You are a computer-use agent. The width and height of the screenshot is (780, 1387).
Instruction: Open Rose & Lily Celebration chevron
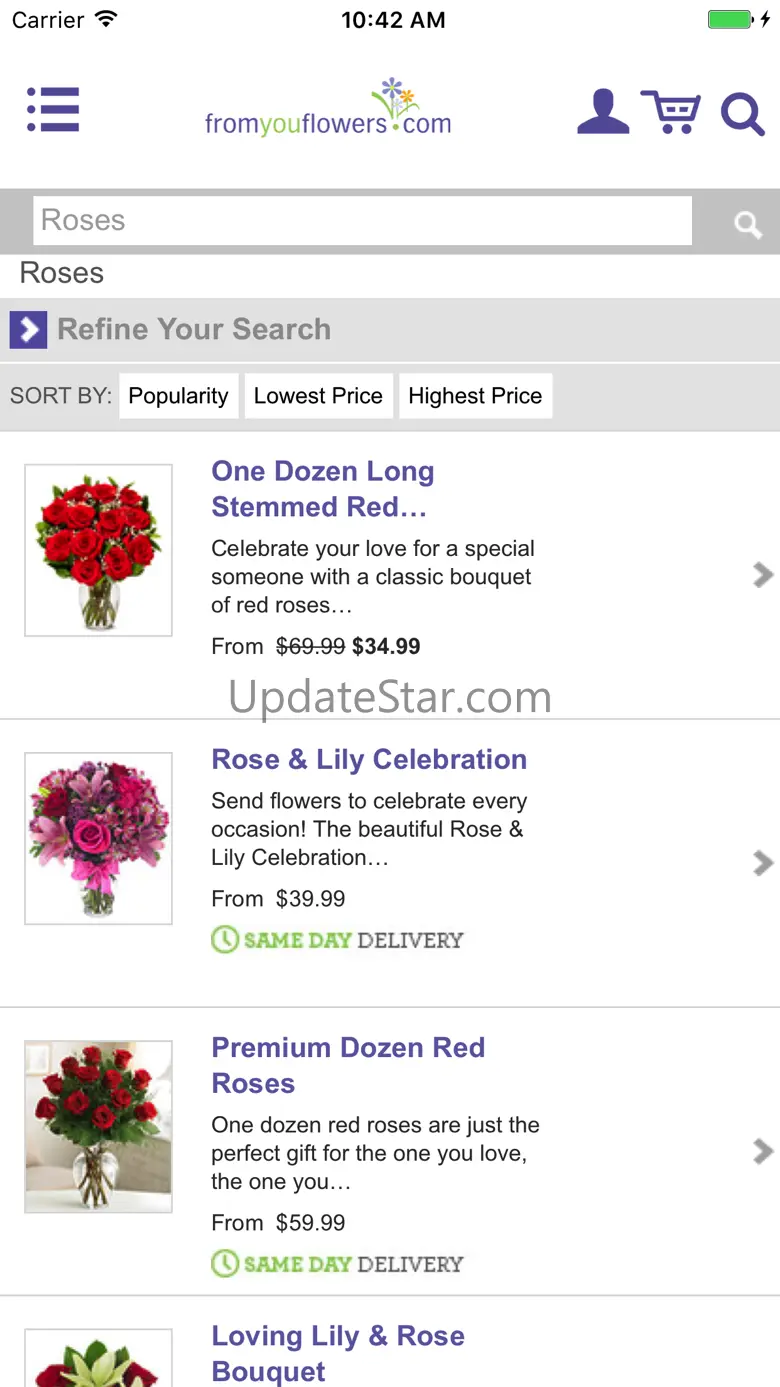point(763,862)
